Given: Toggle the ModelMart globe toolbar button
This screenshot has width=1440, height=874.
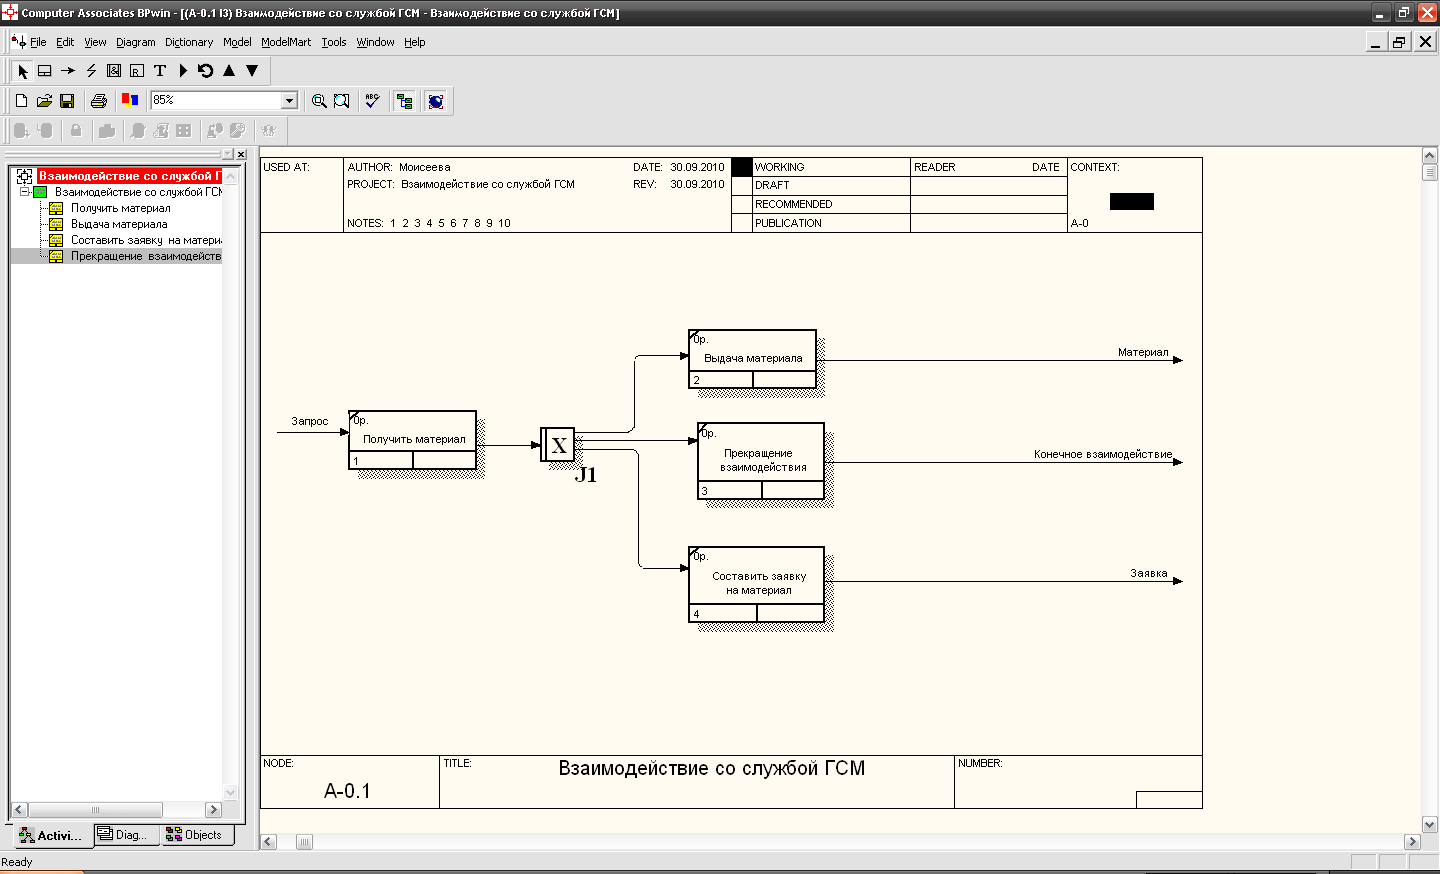Looking at the screenshot, I should pyautogui.click(x=435, y=101).
